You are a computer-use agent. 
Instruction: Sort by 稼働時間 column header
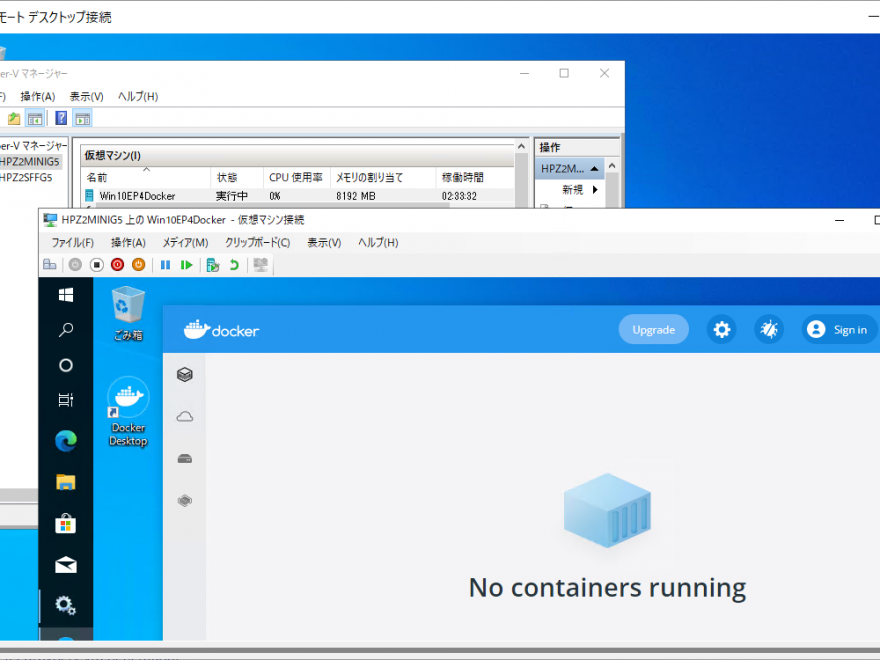point(475,177)
